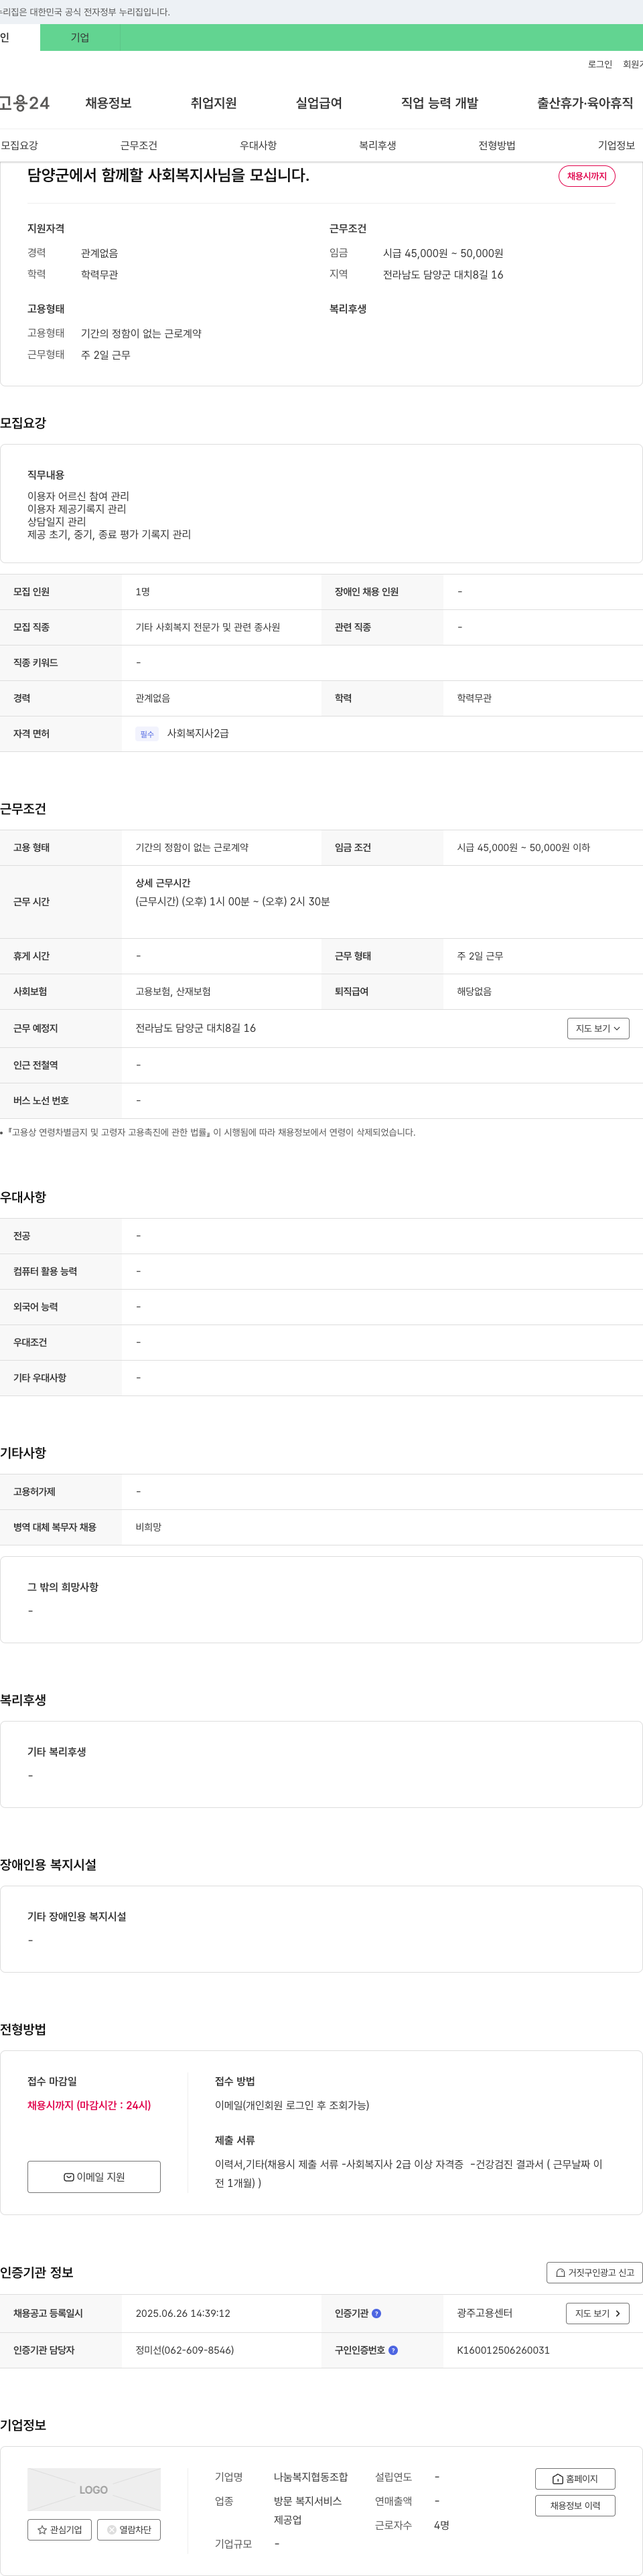Screen dimensions: 643x2576
Task: Click the company name 나눔복지협동조합
Action: [311, 2477]
